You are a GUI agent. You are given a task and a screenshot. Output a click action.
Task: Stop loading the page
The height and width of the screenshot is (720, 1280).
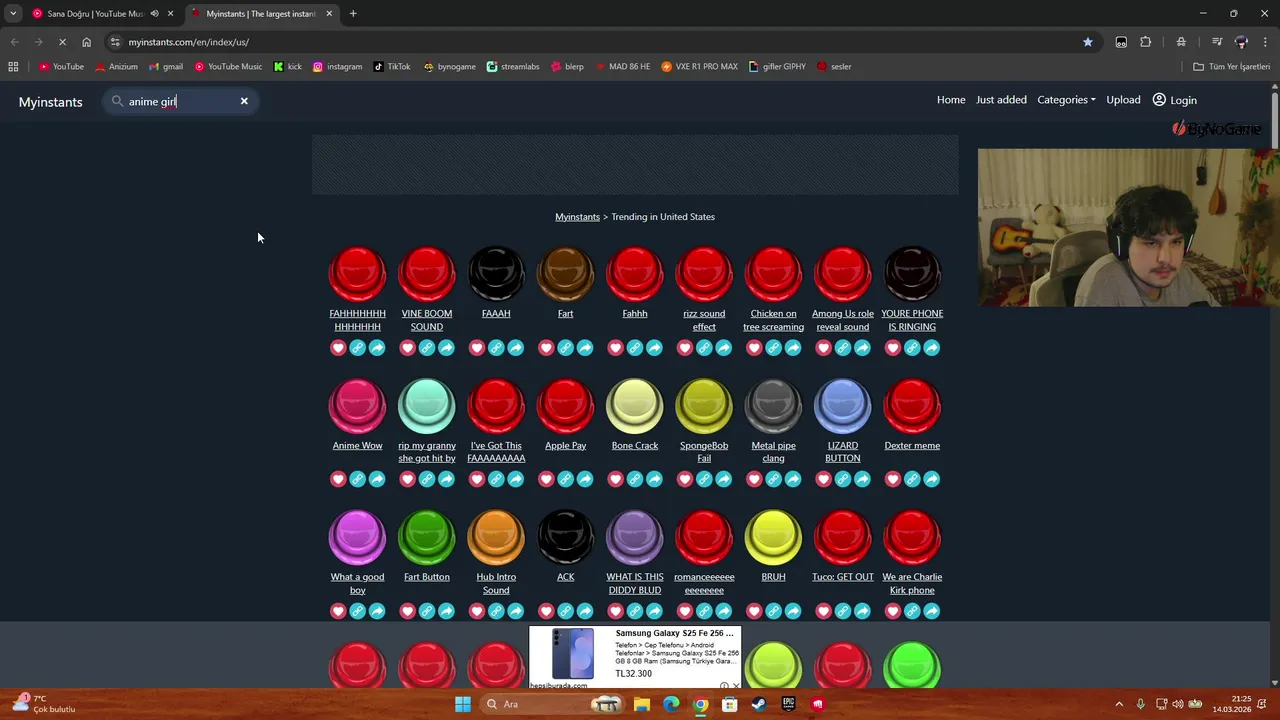(x=62, y=42)
